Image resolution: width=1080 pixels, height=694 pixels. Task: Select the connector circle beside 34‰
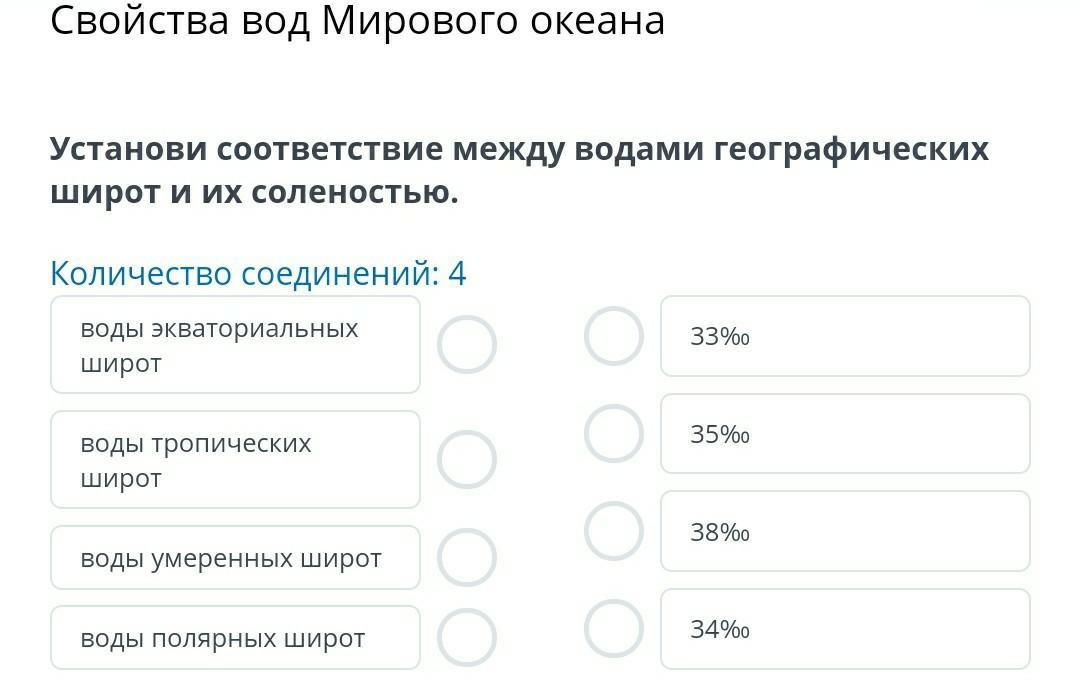tap(614, 629)
